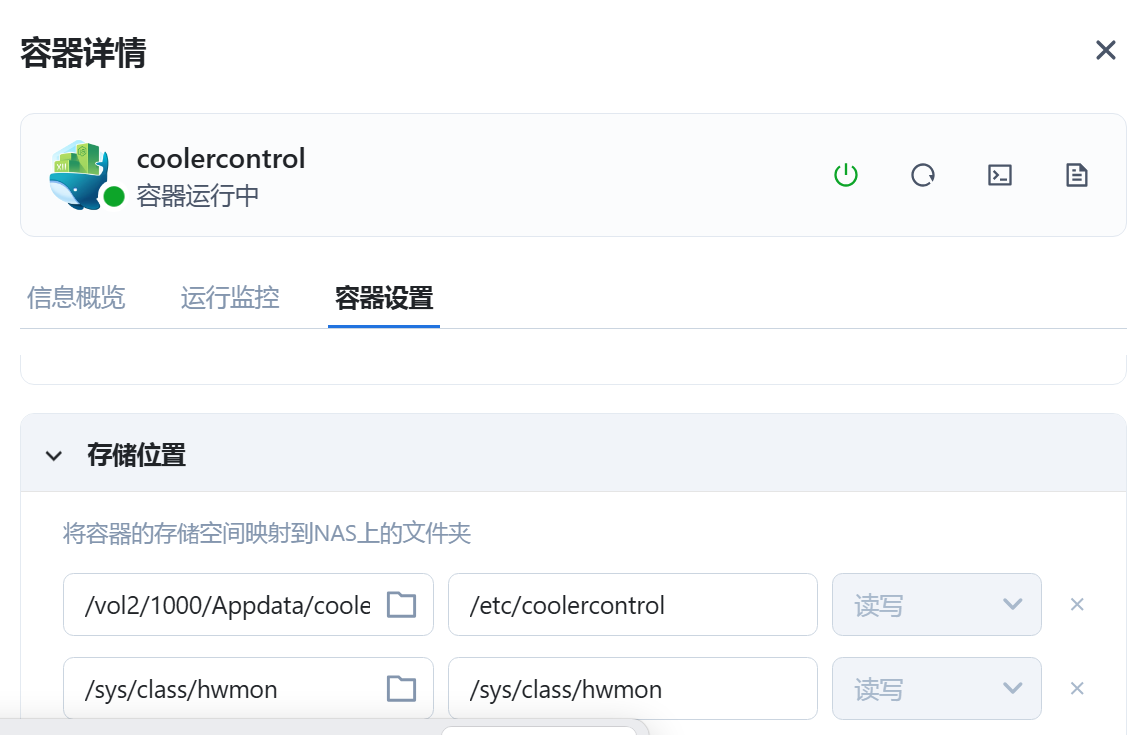The height and width of the screenshot is (735, 1147).
Task: Switch to the 运行监控 tab
Action: tap(230, 298)
